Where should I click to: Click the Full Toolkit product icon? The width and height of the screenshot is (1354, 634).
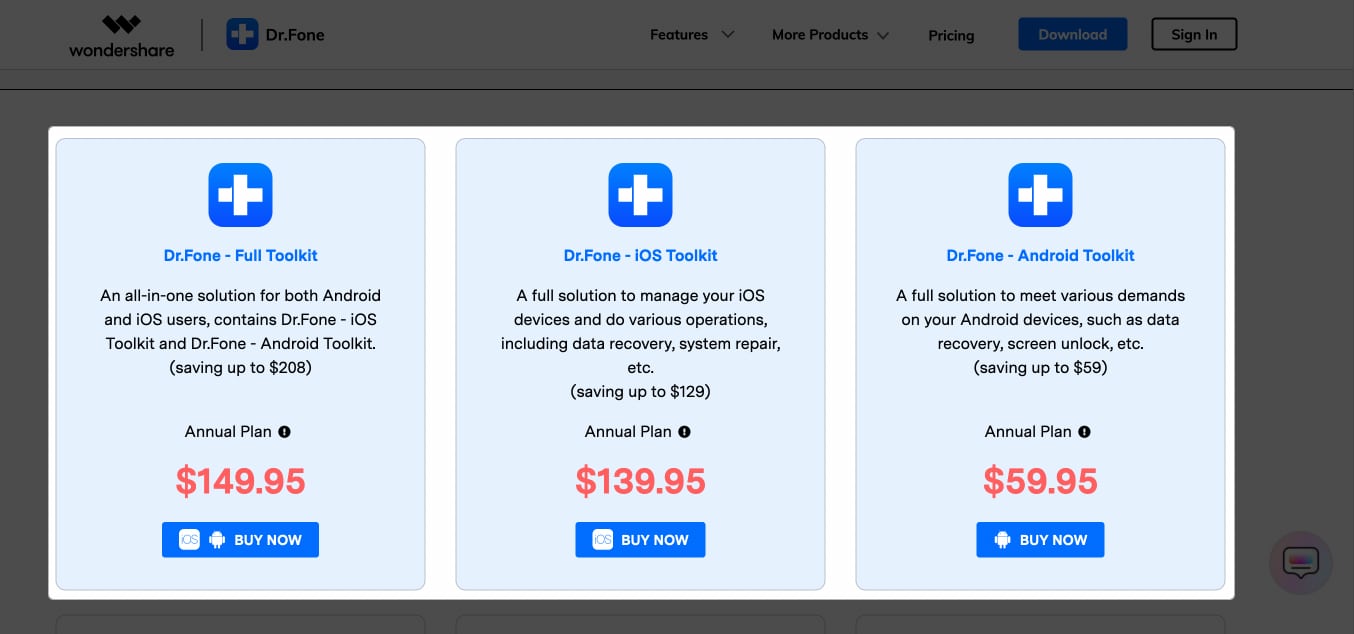tap(240, 195)
